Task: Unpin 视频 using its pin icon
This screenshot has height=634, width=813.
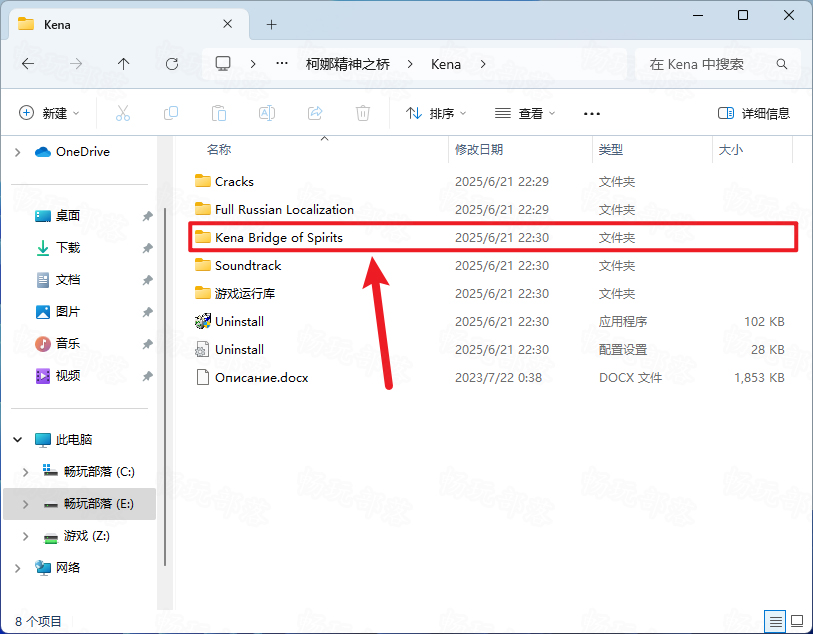Action: 148,376
